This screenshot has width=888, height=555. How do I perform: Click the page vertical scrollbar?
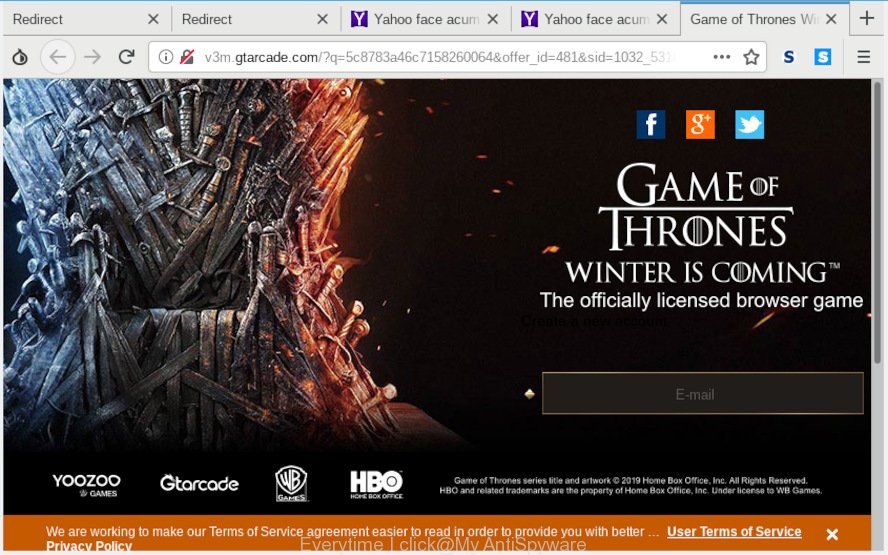(877, 224)
